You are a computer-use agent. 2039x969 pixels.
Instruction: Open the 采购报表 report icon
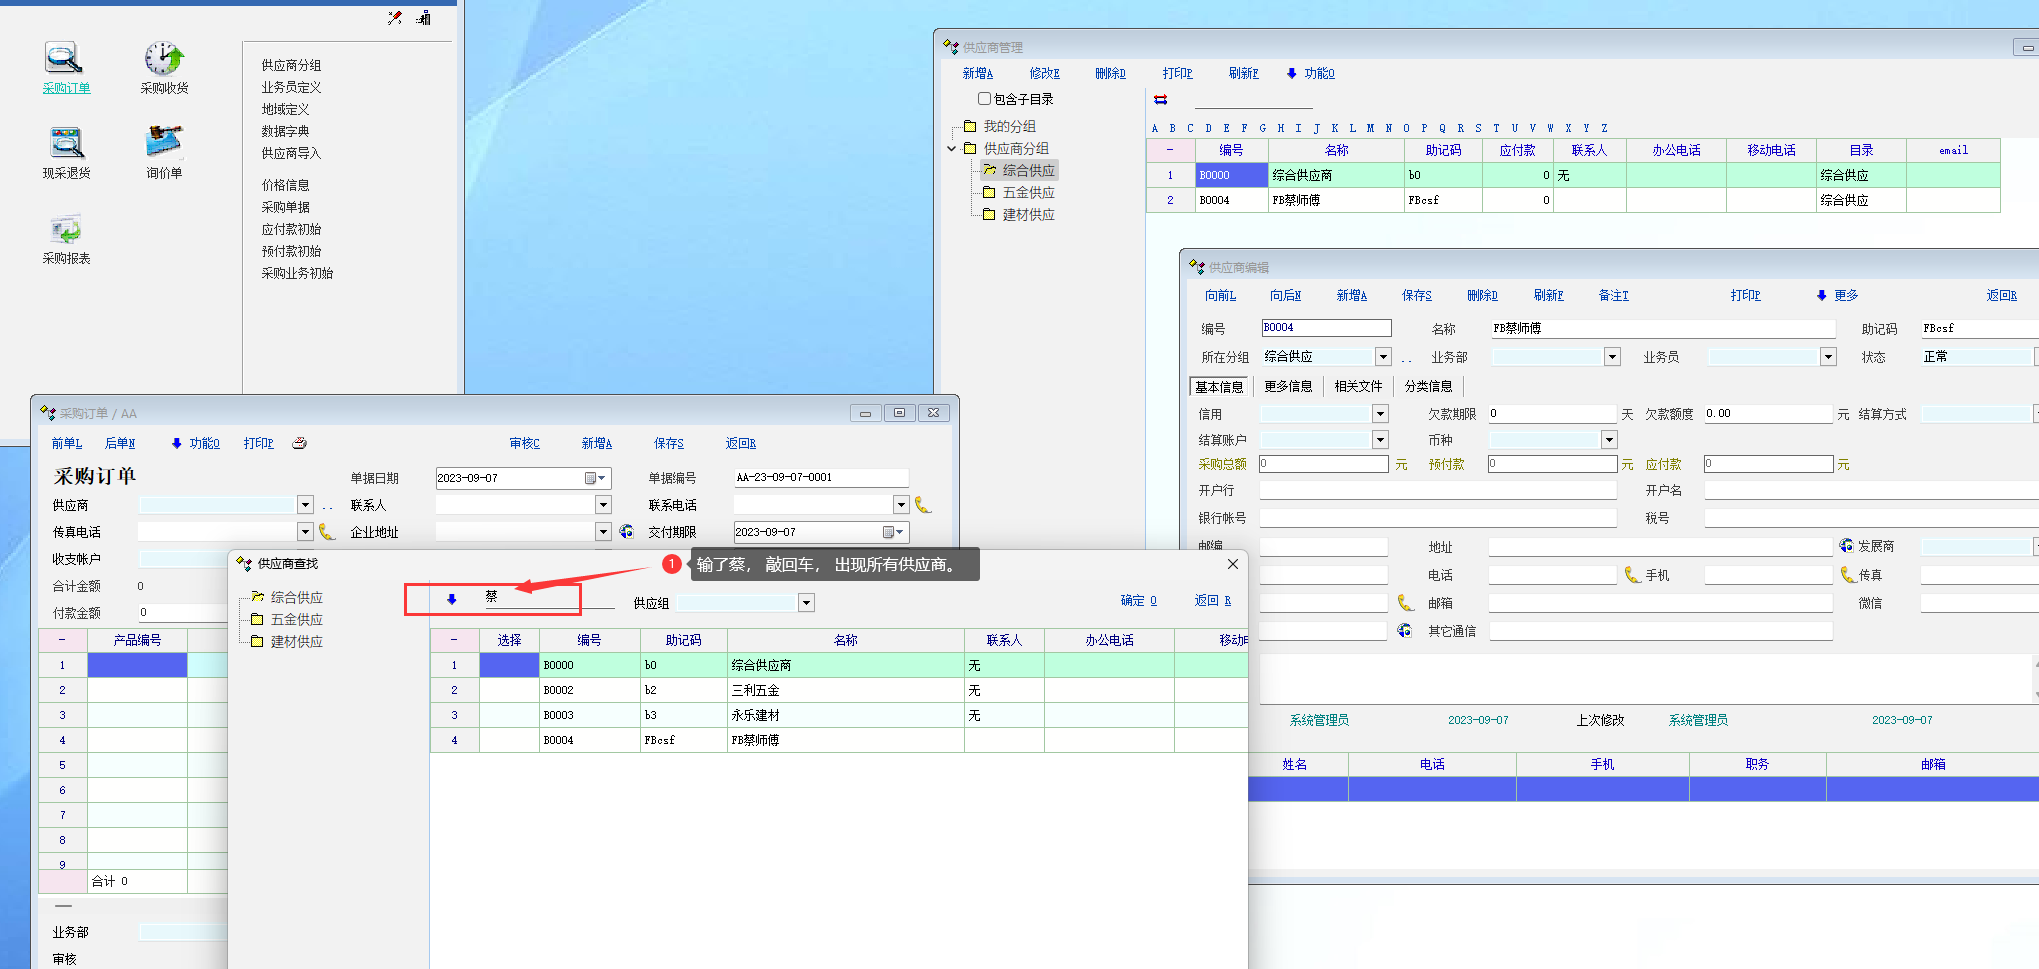click(66, 230)
